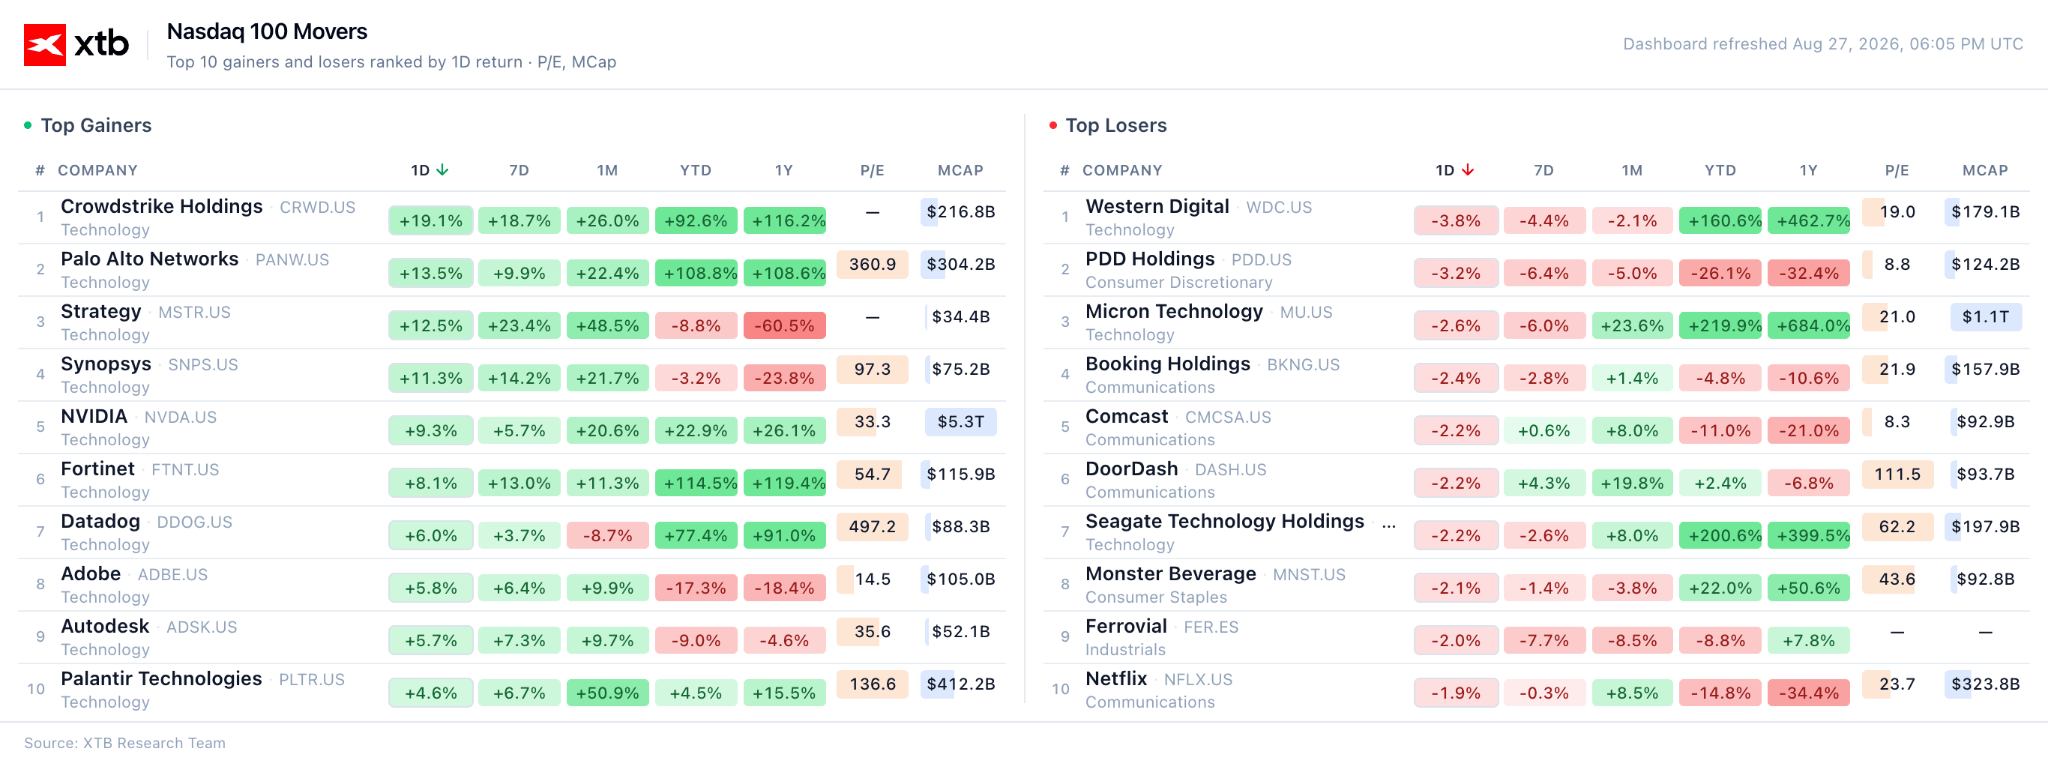The height and width of the screenshot is (763, 2048).
Task: Open Western Digital company name
Action: click(1157, 206)
